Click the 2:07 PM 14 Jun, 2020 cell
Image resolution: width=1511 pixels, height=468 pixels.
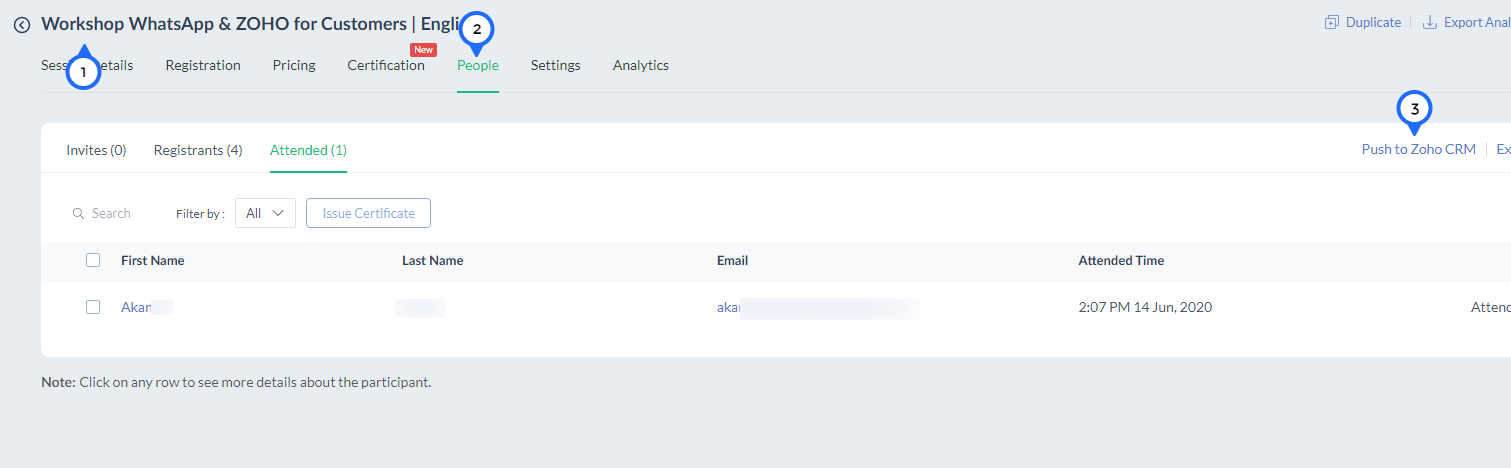[x=1145, y=307]
